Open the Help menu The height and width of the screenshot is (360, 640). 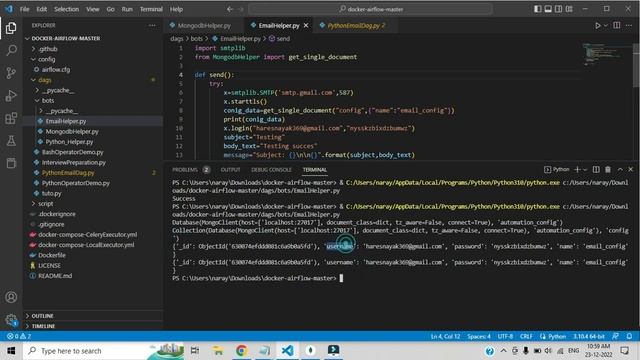tap(176, 9)
